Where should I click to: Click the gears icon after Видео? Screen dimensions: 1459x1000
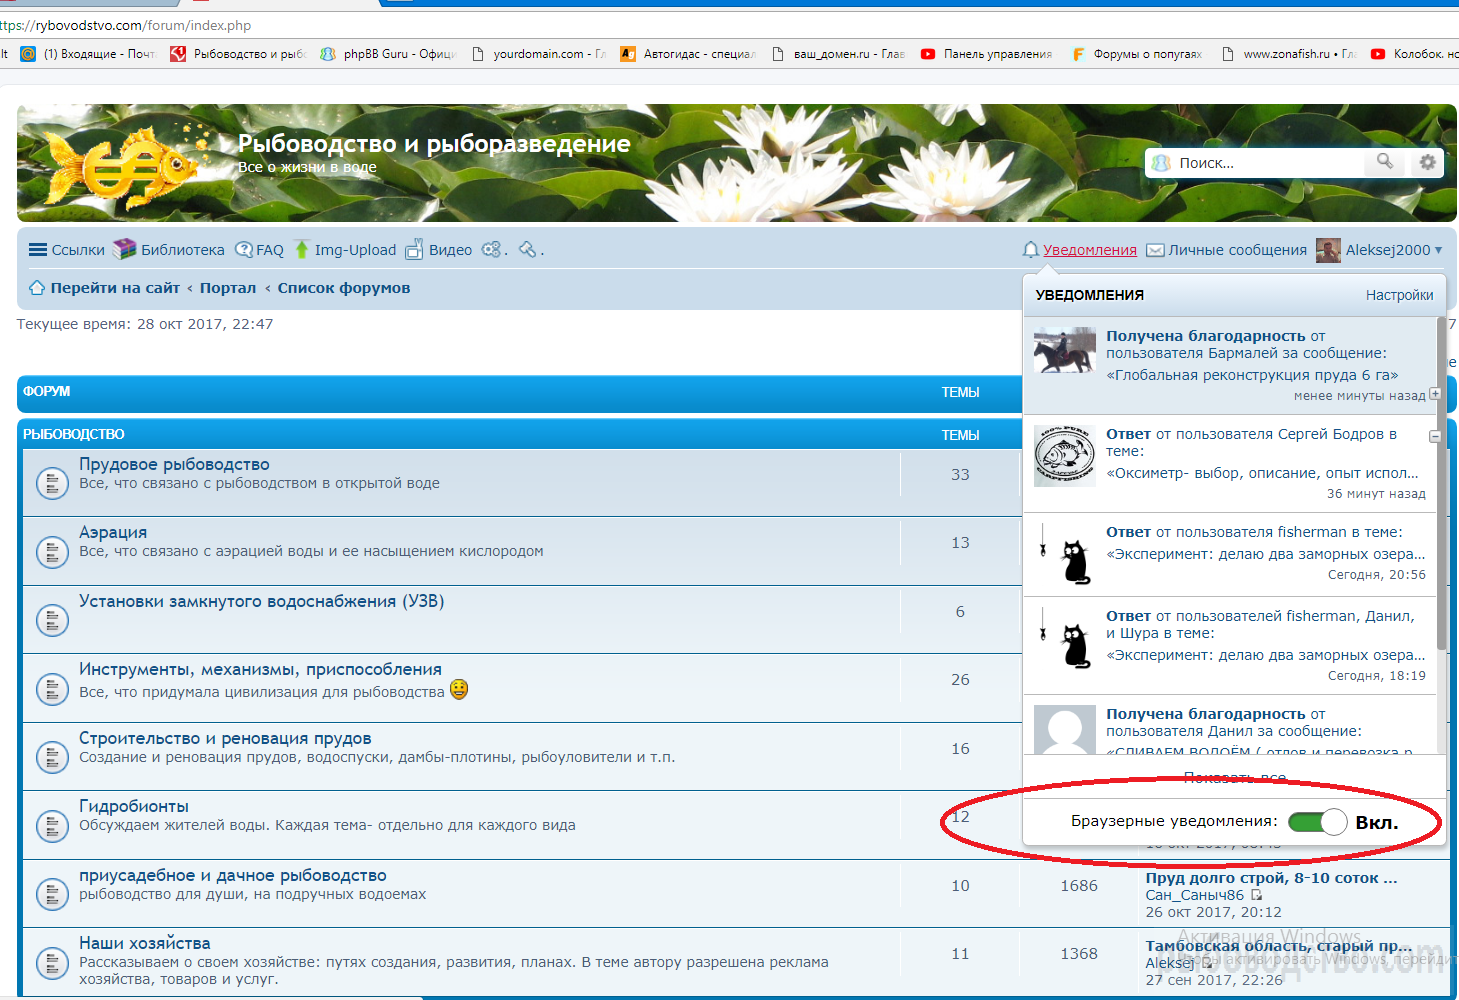492,249
